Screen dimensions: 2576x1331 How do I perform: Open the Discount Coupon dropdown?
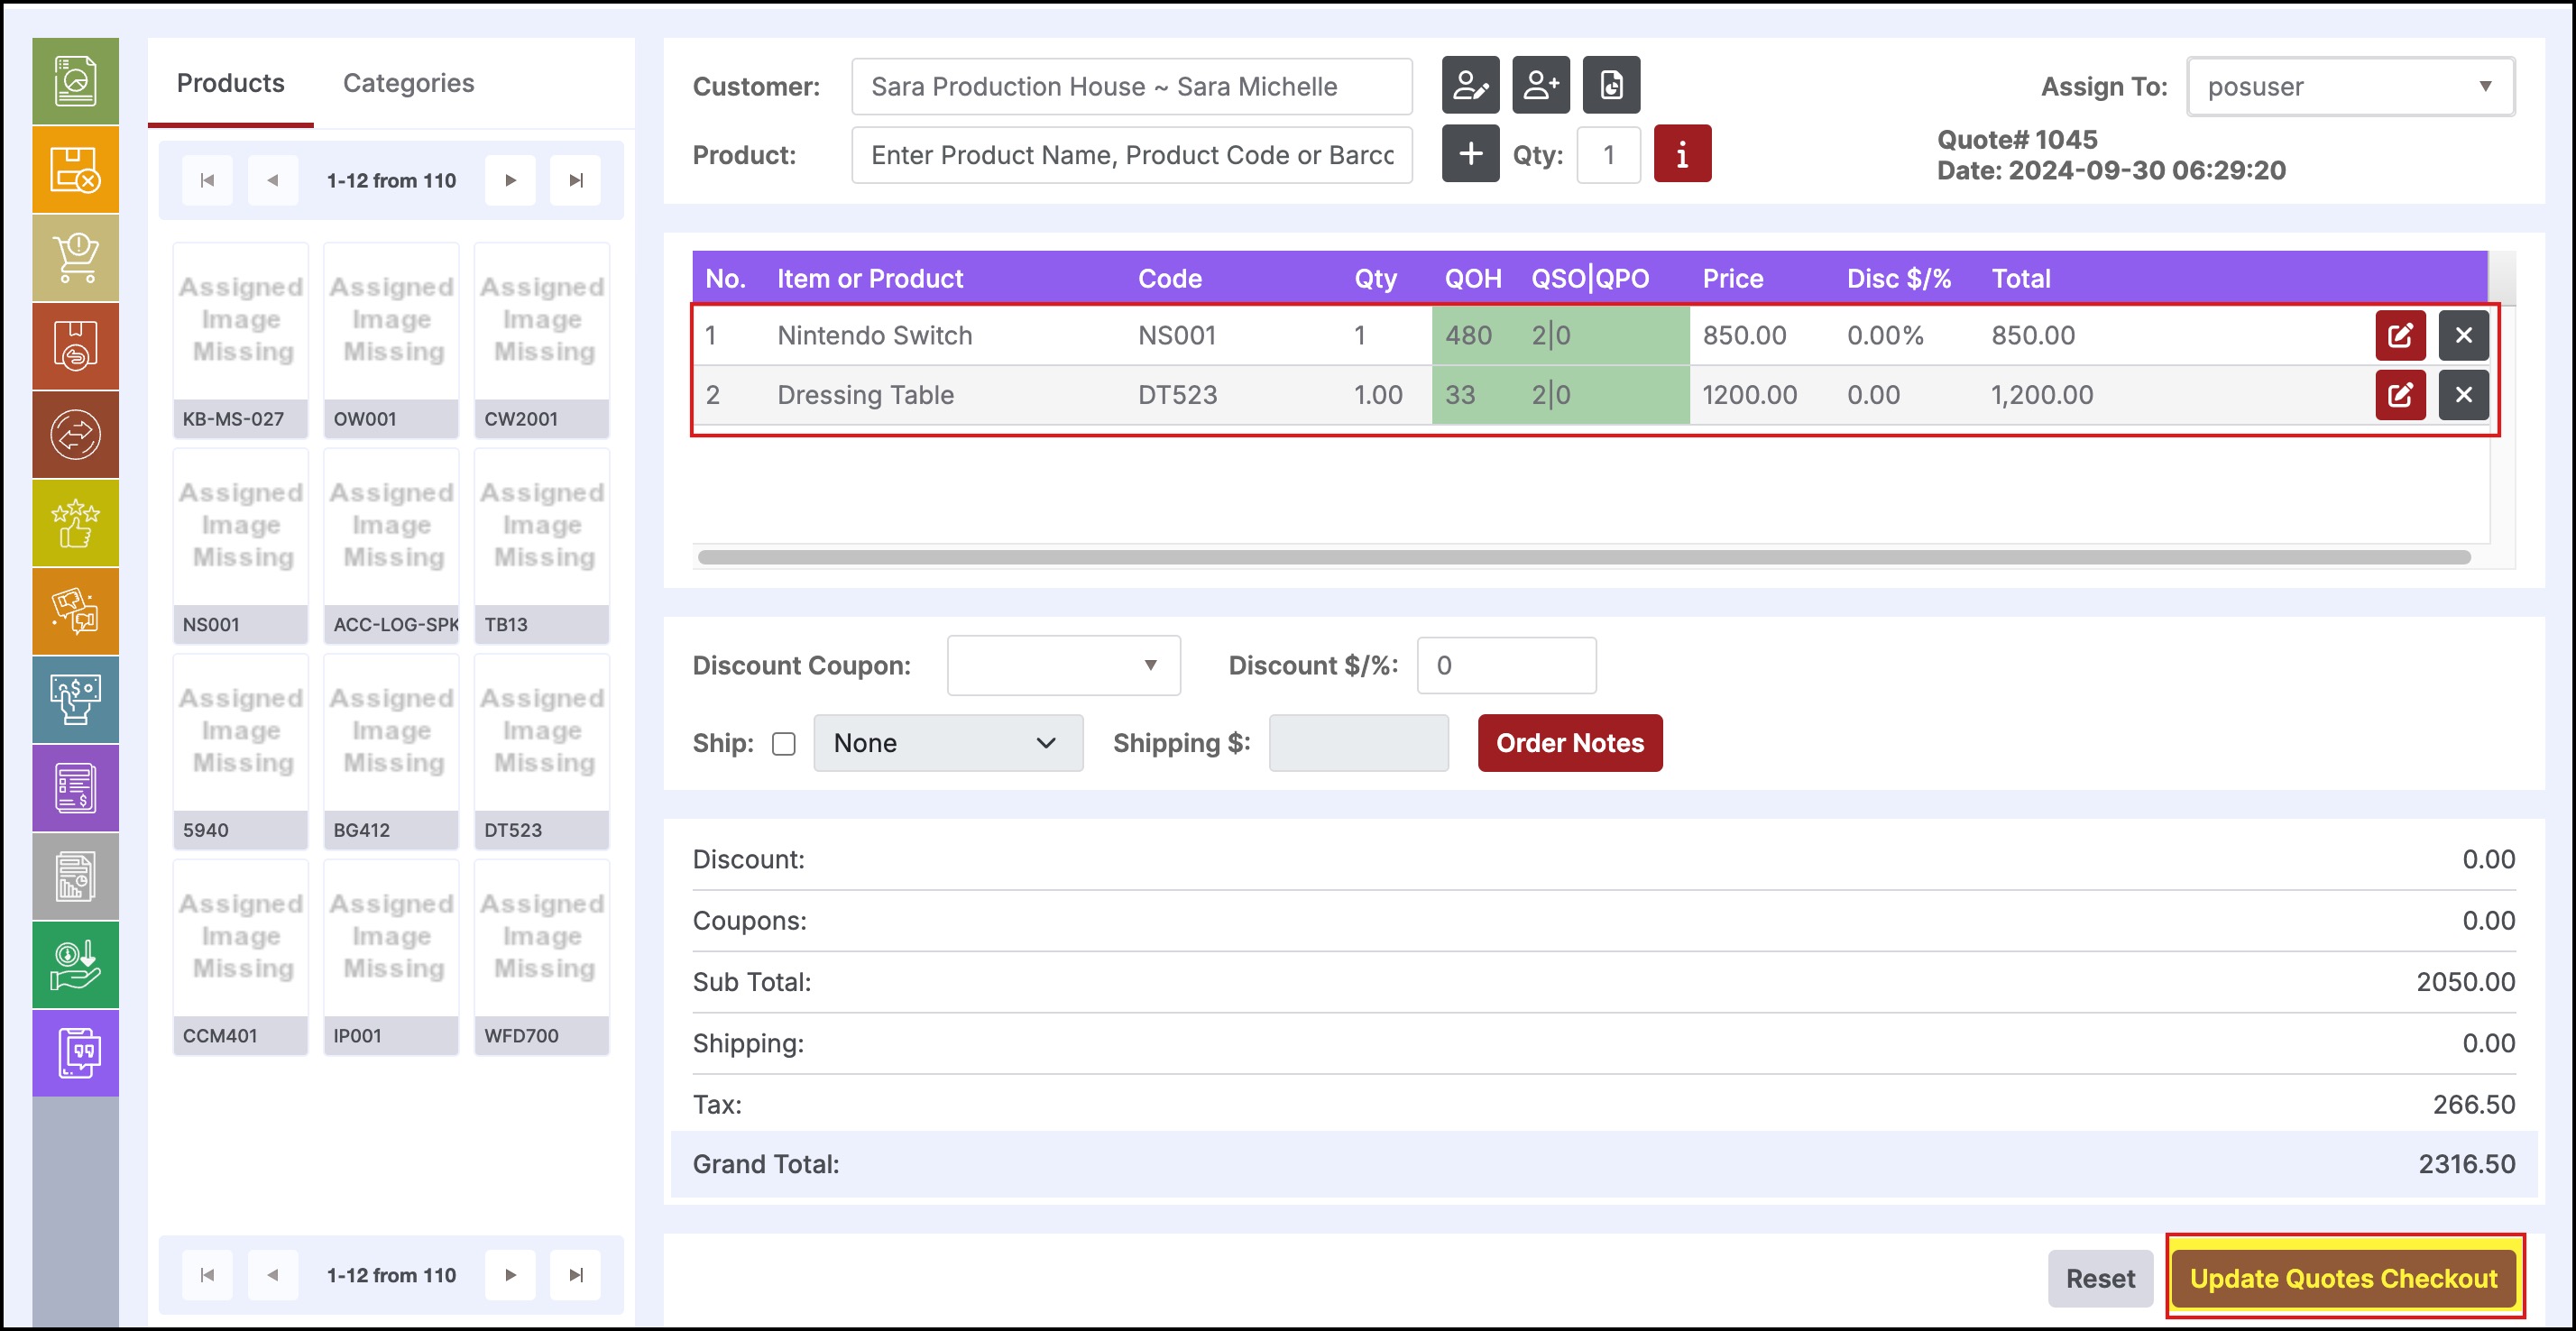pos(1063,665)
